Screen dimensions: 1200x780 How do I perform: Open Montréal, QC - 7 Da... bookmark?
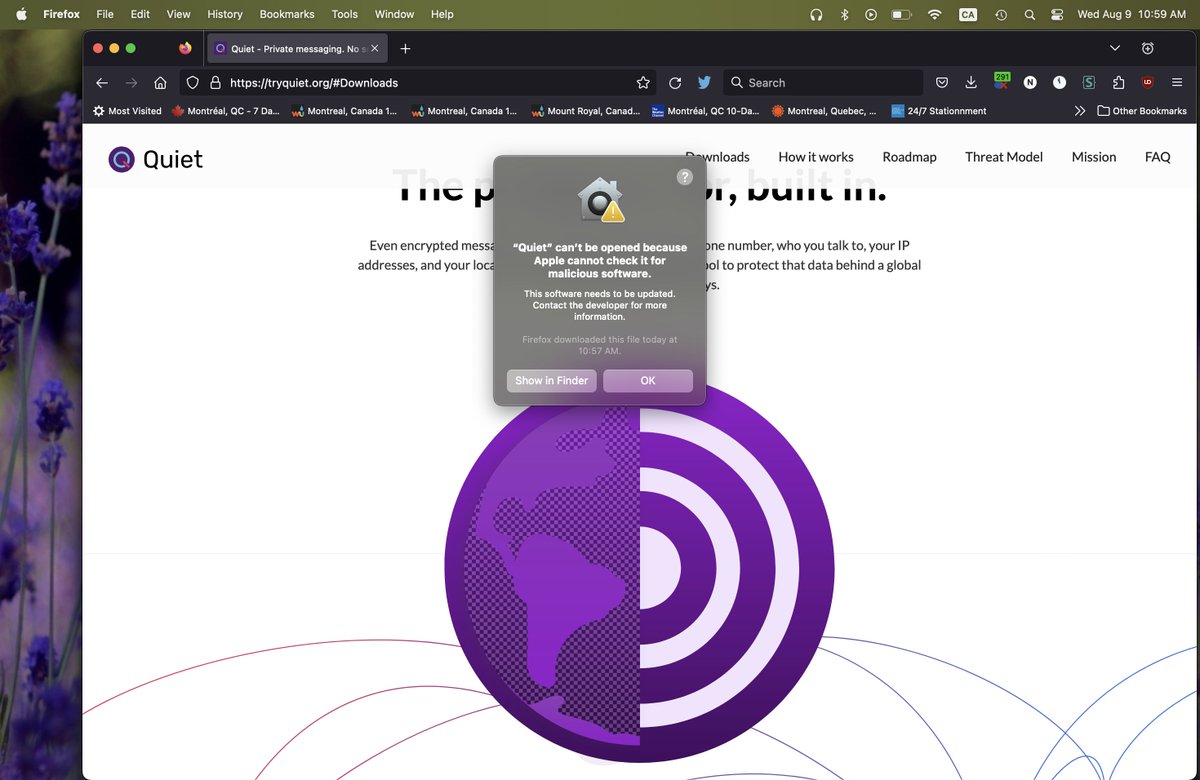pyautogui.click(x=226, y=111)
